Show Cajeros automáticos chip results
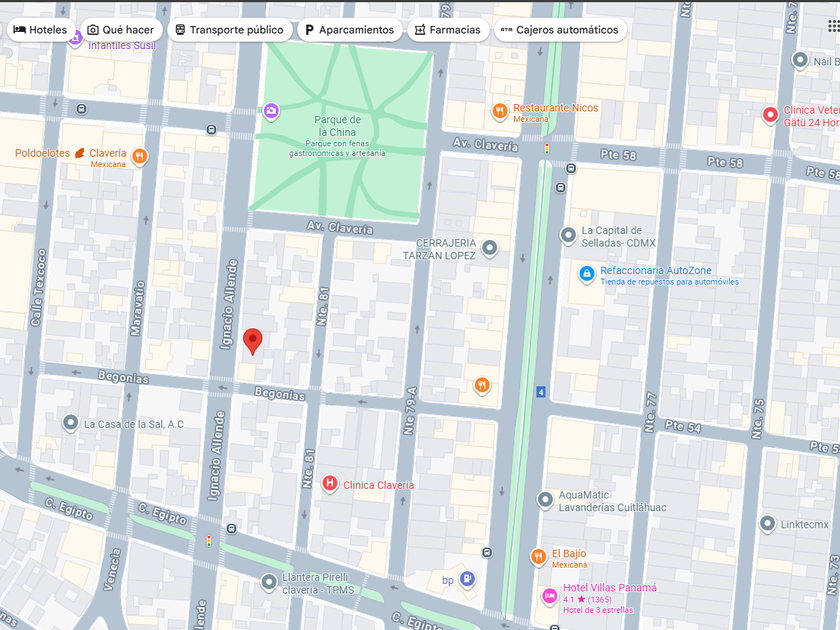This screenshot has width=840, height=630. (560, 30)
